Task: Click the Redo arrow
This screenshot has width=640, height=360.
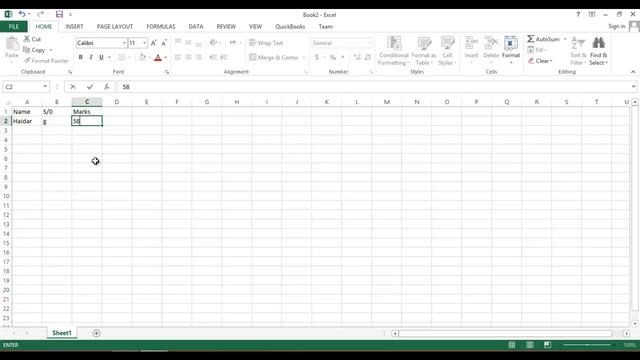Action: pos(40,14)
